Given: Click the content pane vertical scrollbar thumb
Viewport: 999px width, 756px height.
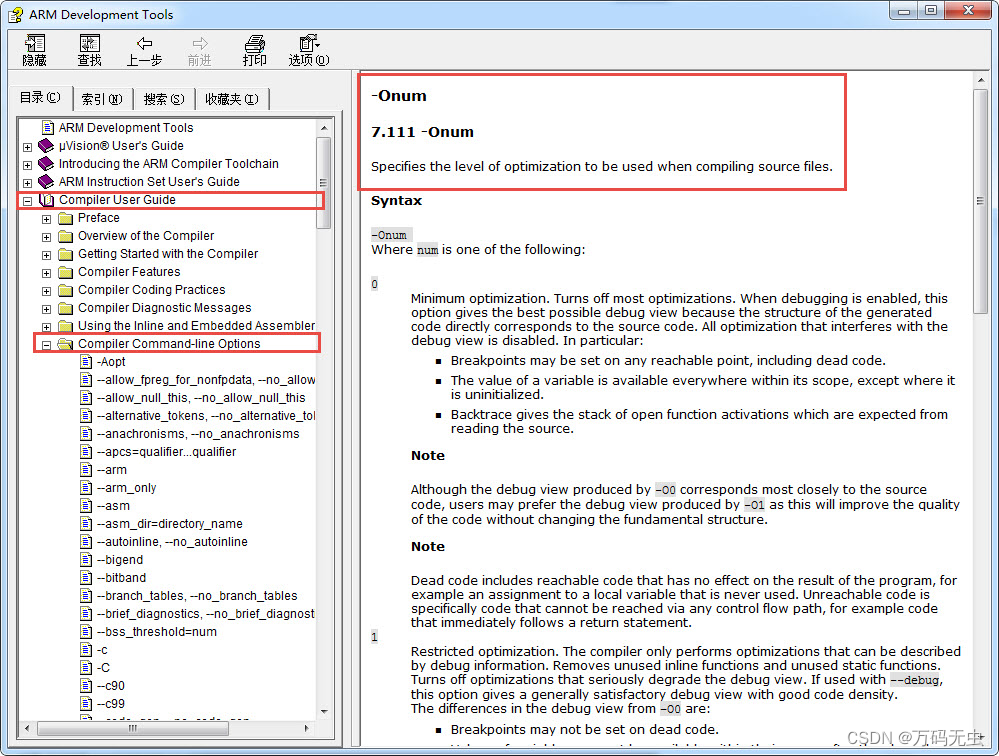Looking at the screenshot, I should 980,201.
